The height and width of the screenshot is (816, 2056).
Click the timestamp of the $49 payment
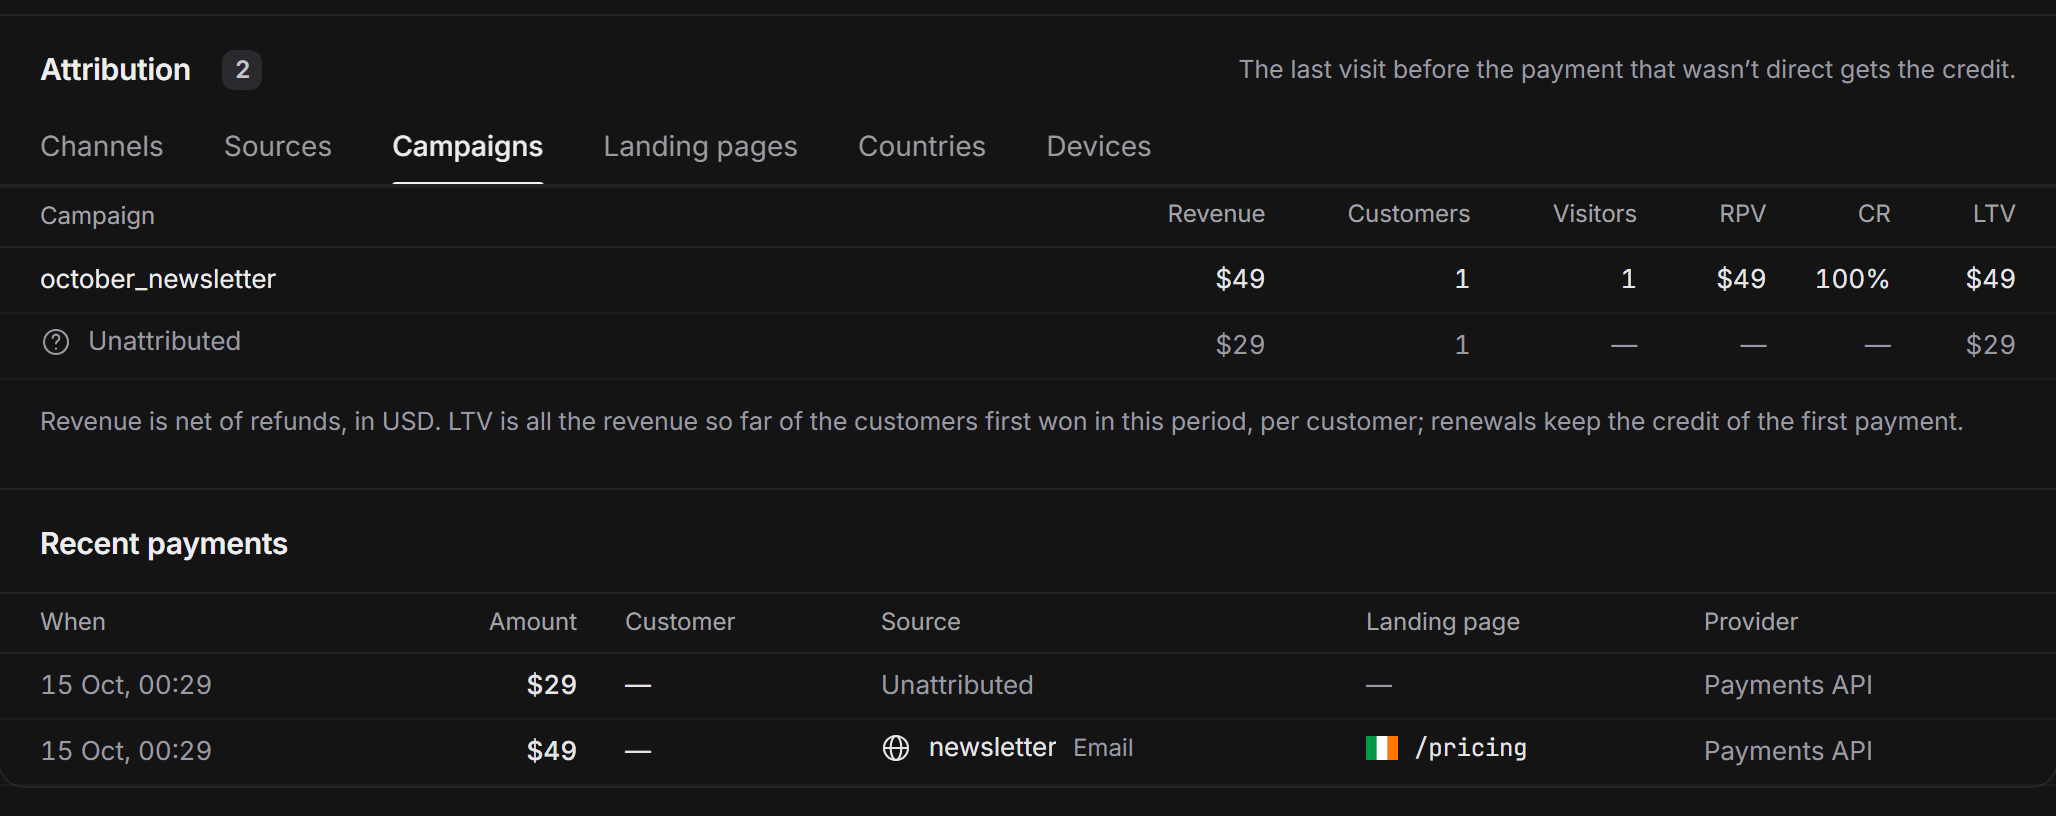tap(126, 751)
